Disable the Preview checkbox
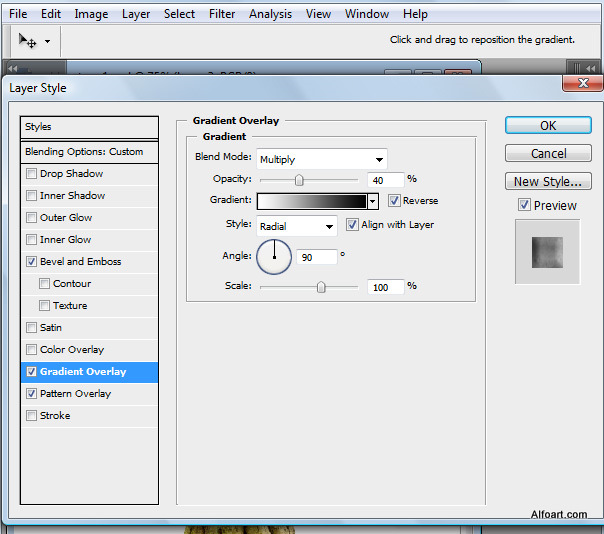The height and width of the screenshot is (534, 604). pyautogui.click(x=524, y=205)
